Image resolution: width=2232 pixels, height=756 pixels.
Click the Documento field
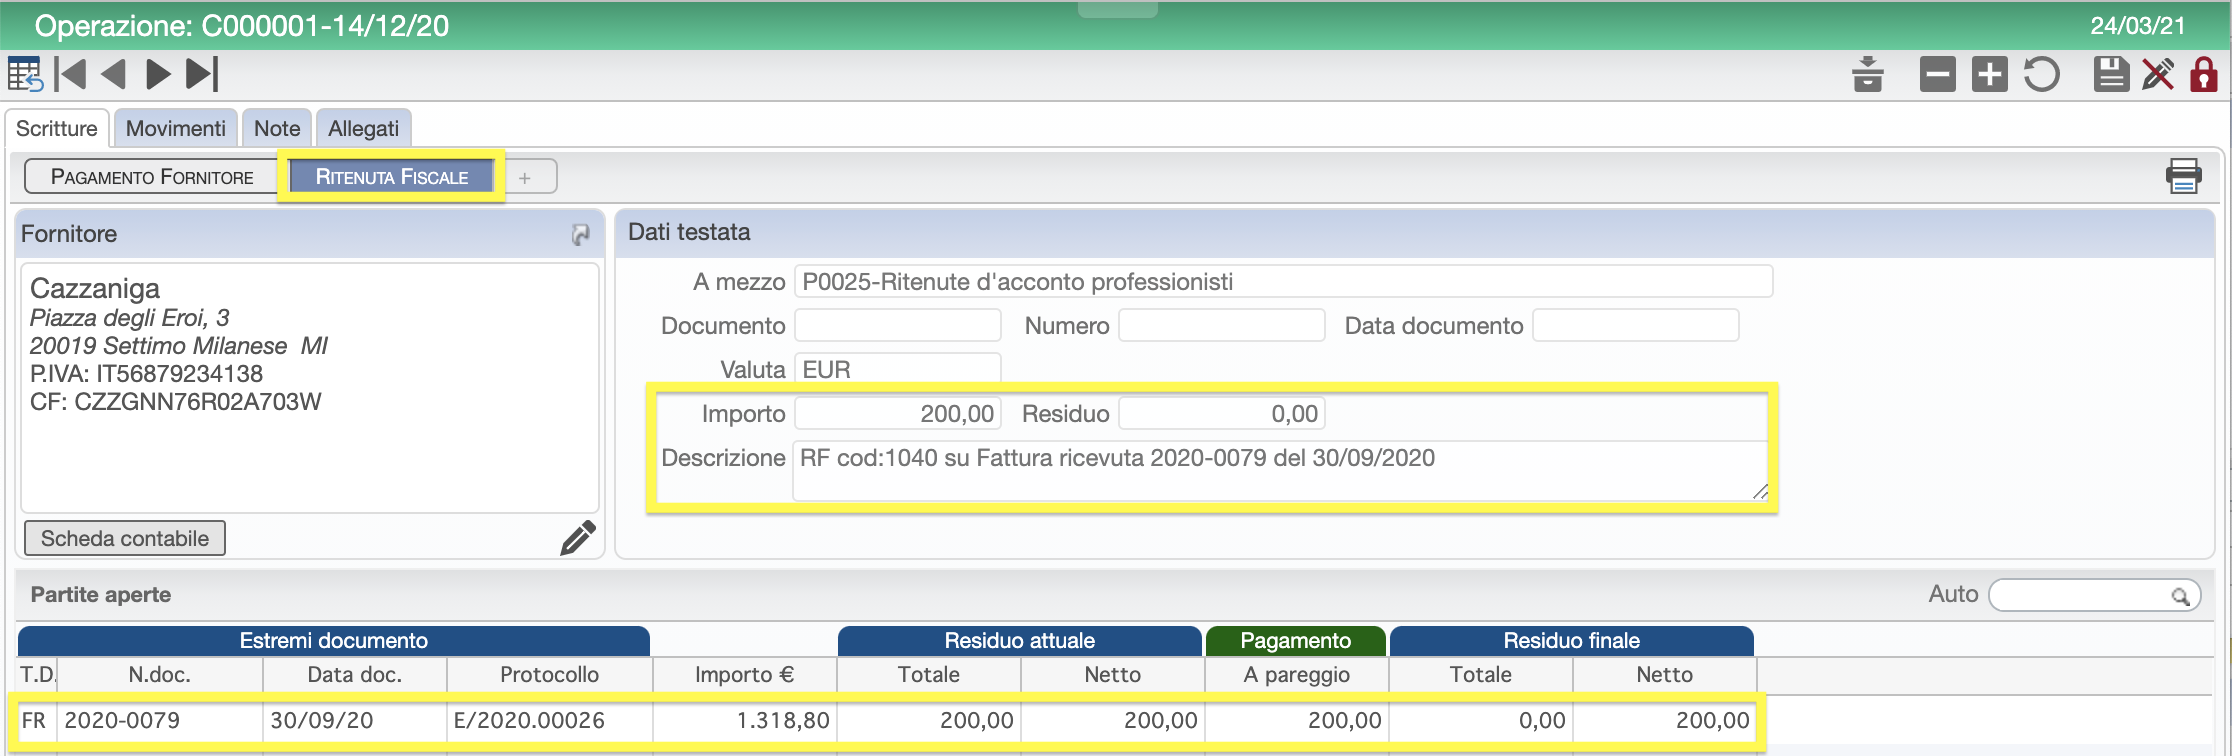(x=898, y=326)
